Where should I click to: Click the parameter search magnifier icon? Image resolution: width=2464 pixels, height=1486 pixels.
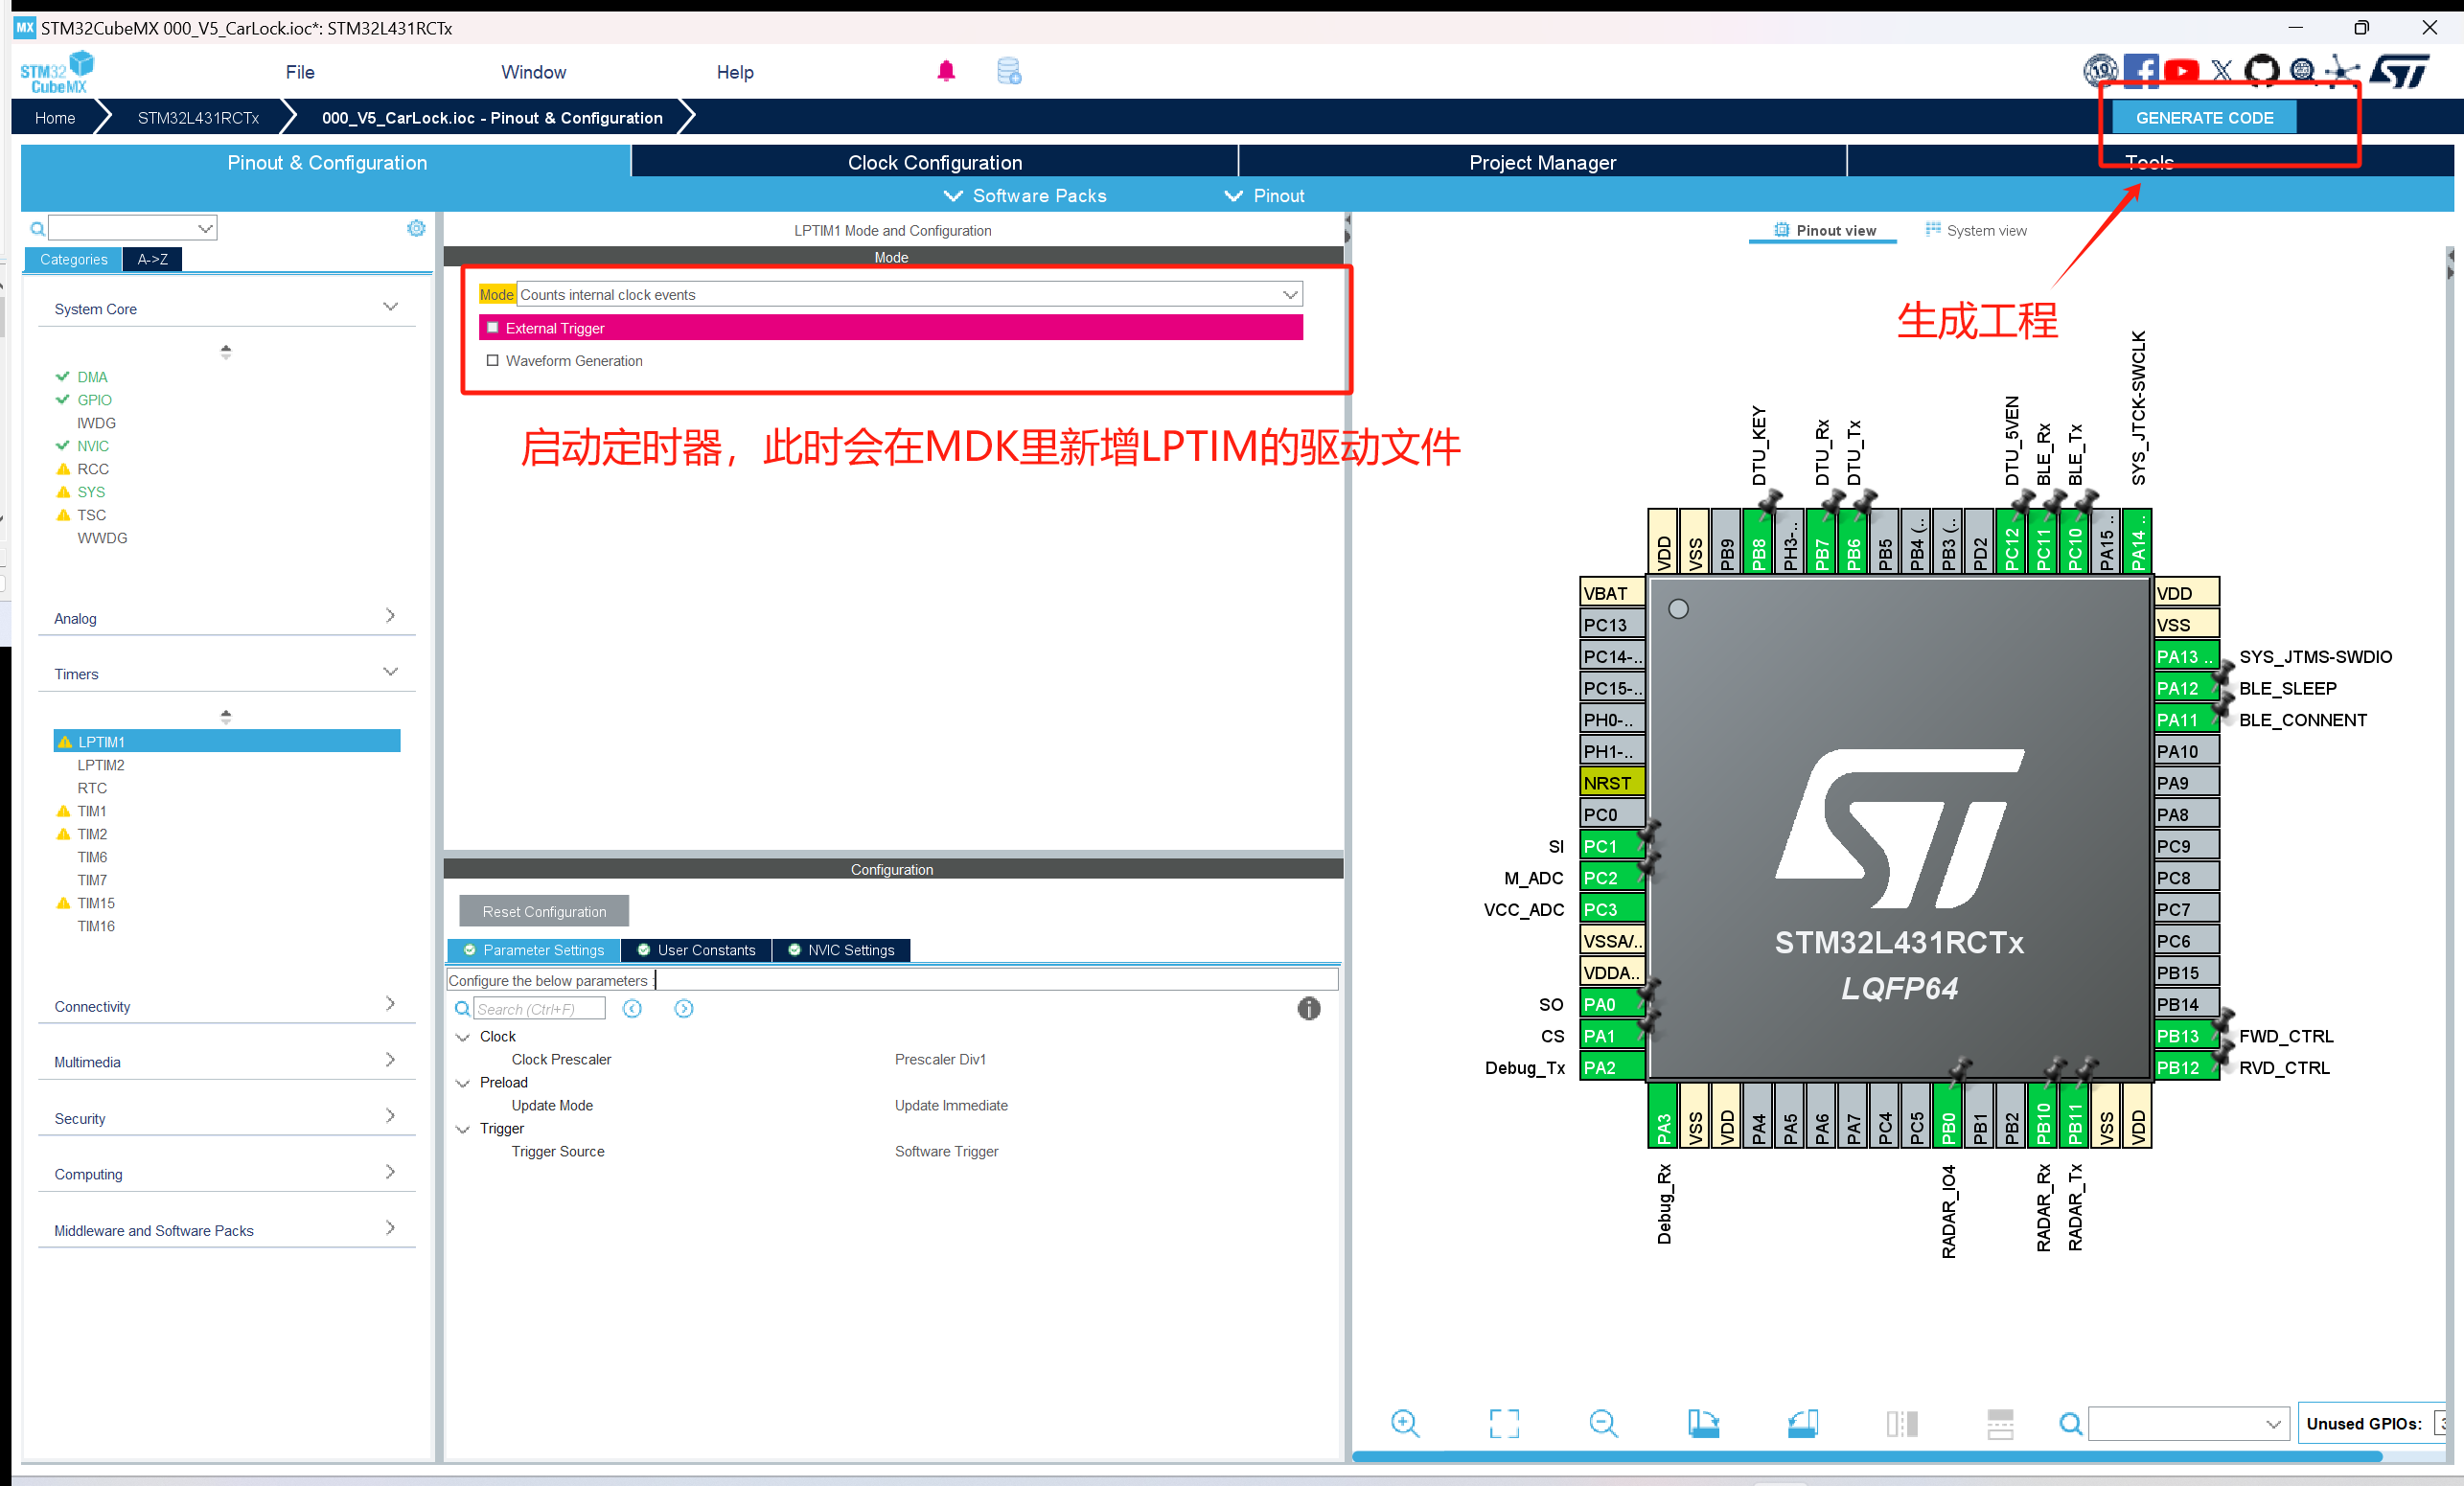[x=462, y=1009]
